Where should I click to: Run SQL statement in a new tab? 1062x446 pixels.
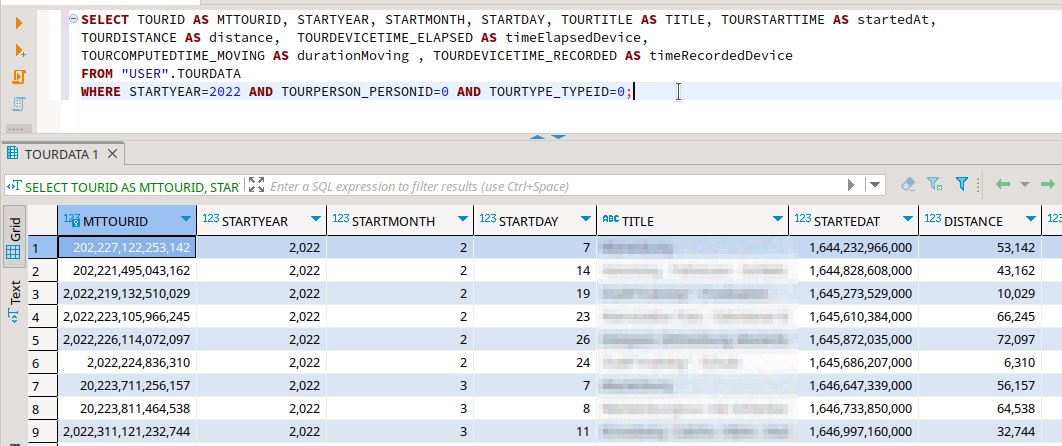20,50
